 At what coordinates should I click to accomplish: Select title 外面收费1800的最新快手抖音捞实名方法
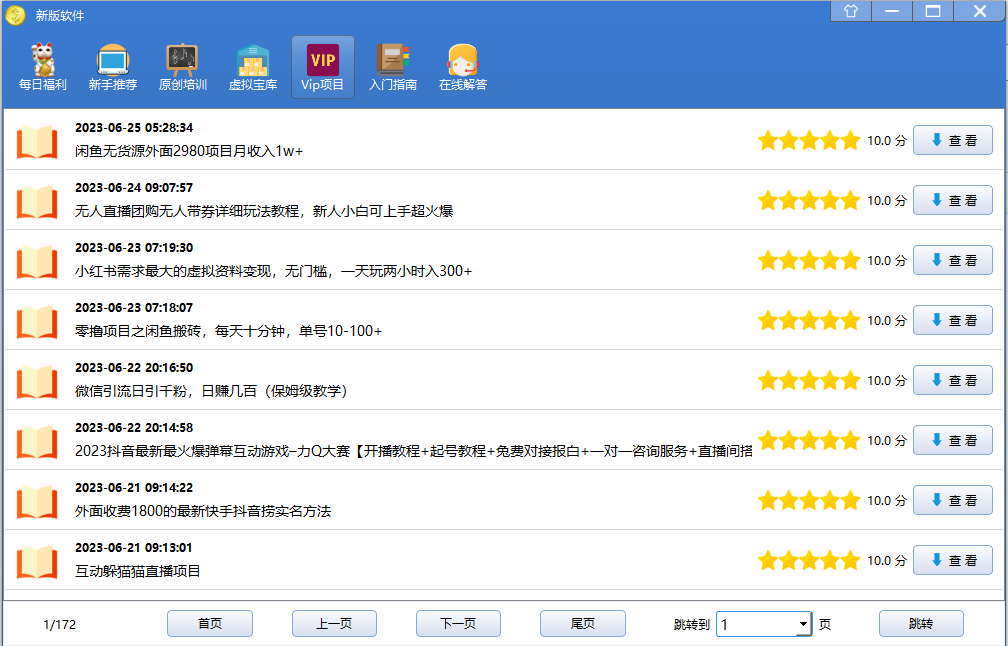click(x=203, y=511)
